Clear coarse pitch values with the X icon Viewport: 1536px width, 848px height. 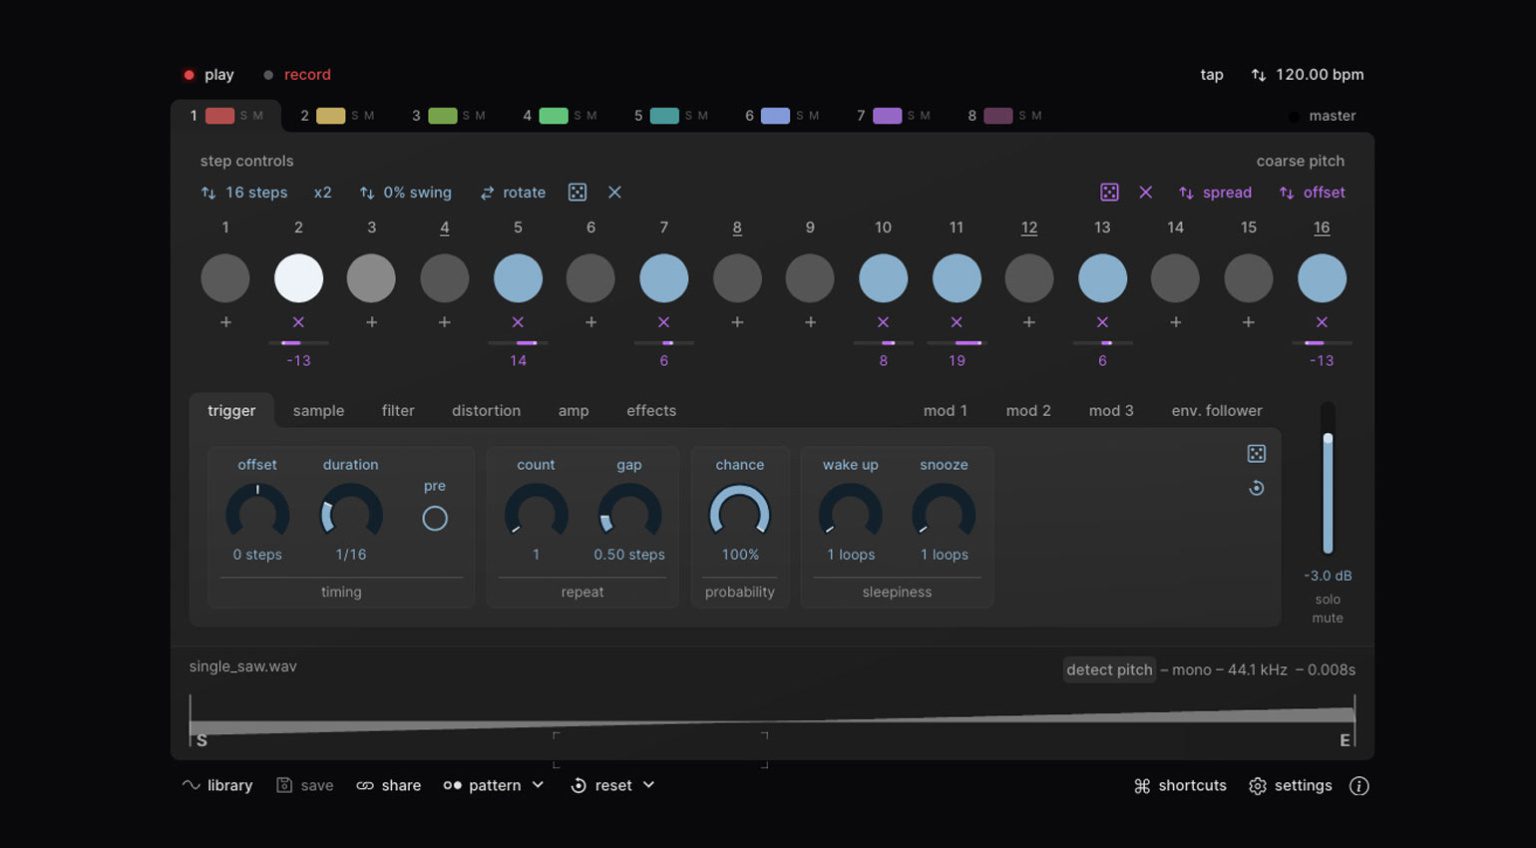click(1146, 192)
